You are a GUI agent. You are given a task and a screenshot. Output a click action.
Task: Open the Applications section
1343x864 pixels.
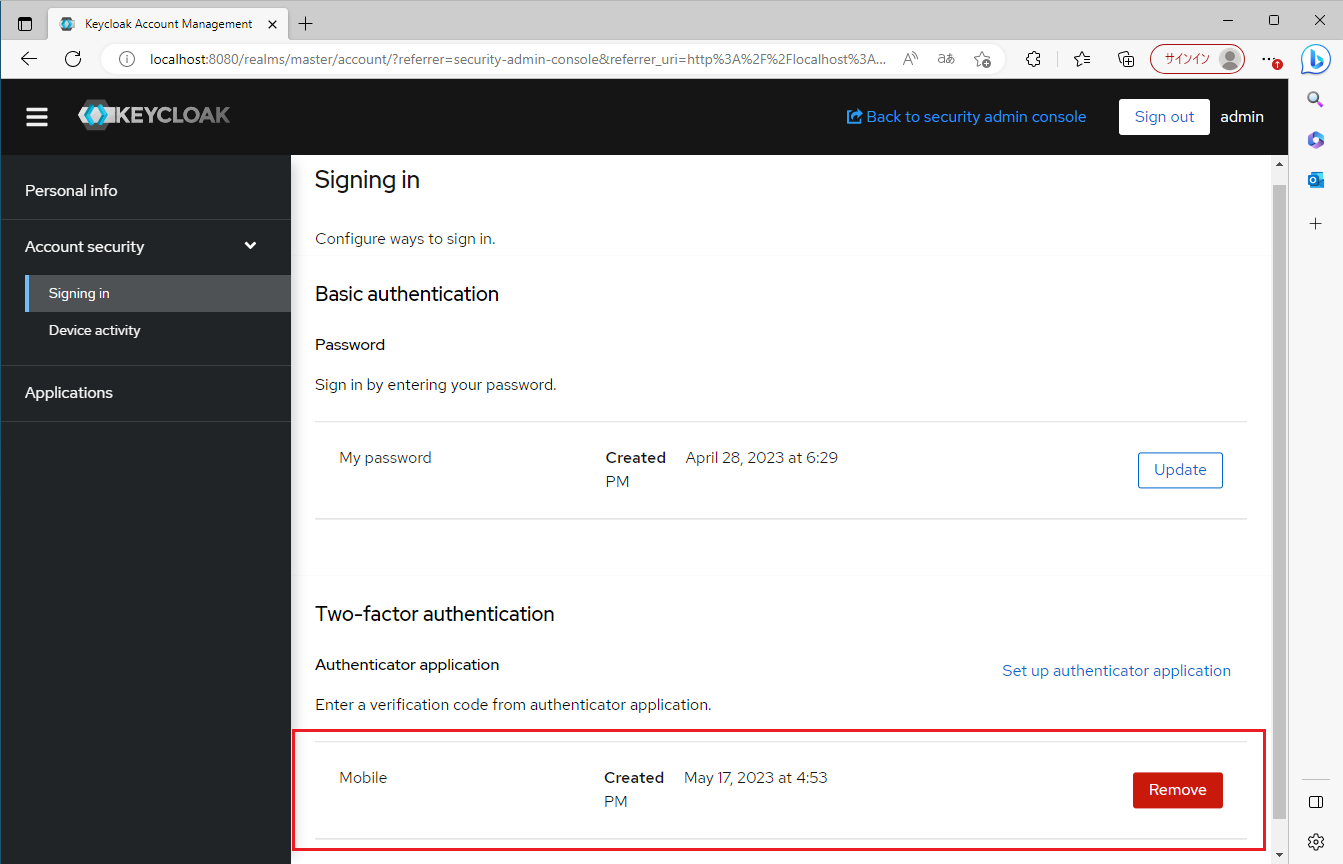[68, 392]
